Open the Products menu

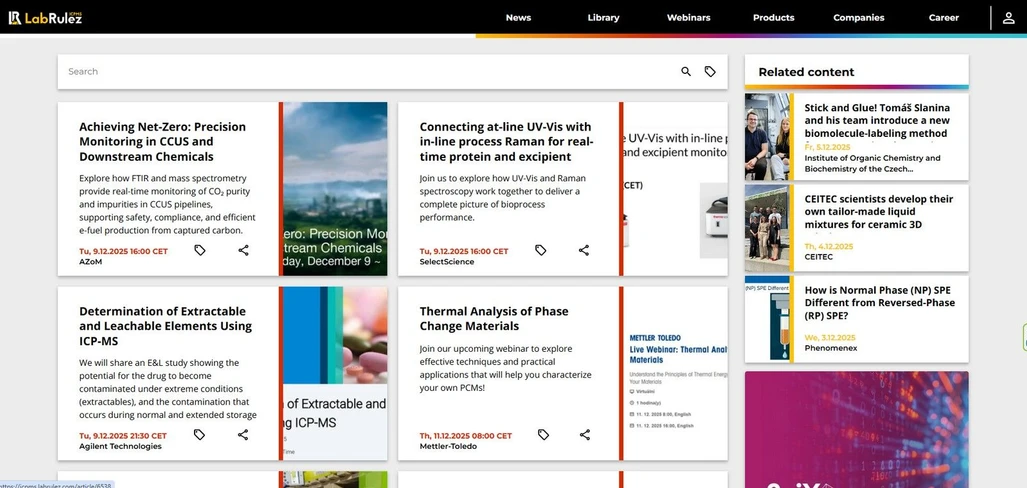[x=774, y=18]
